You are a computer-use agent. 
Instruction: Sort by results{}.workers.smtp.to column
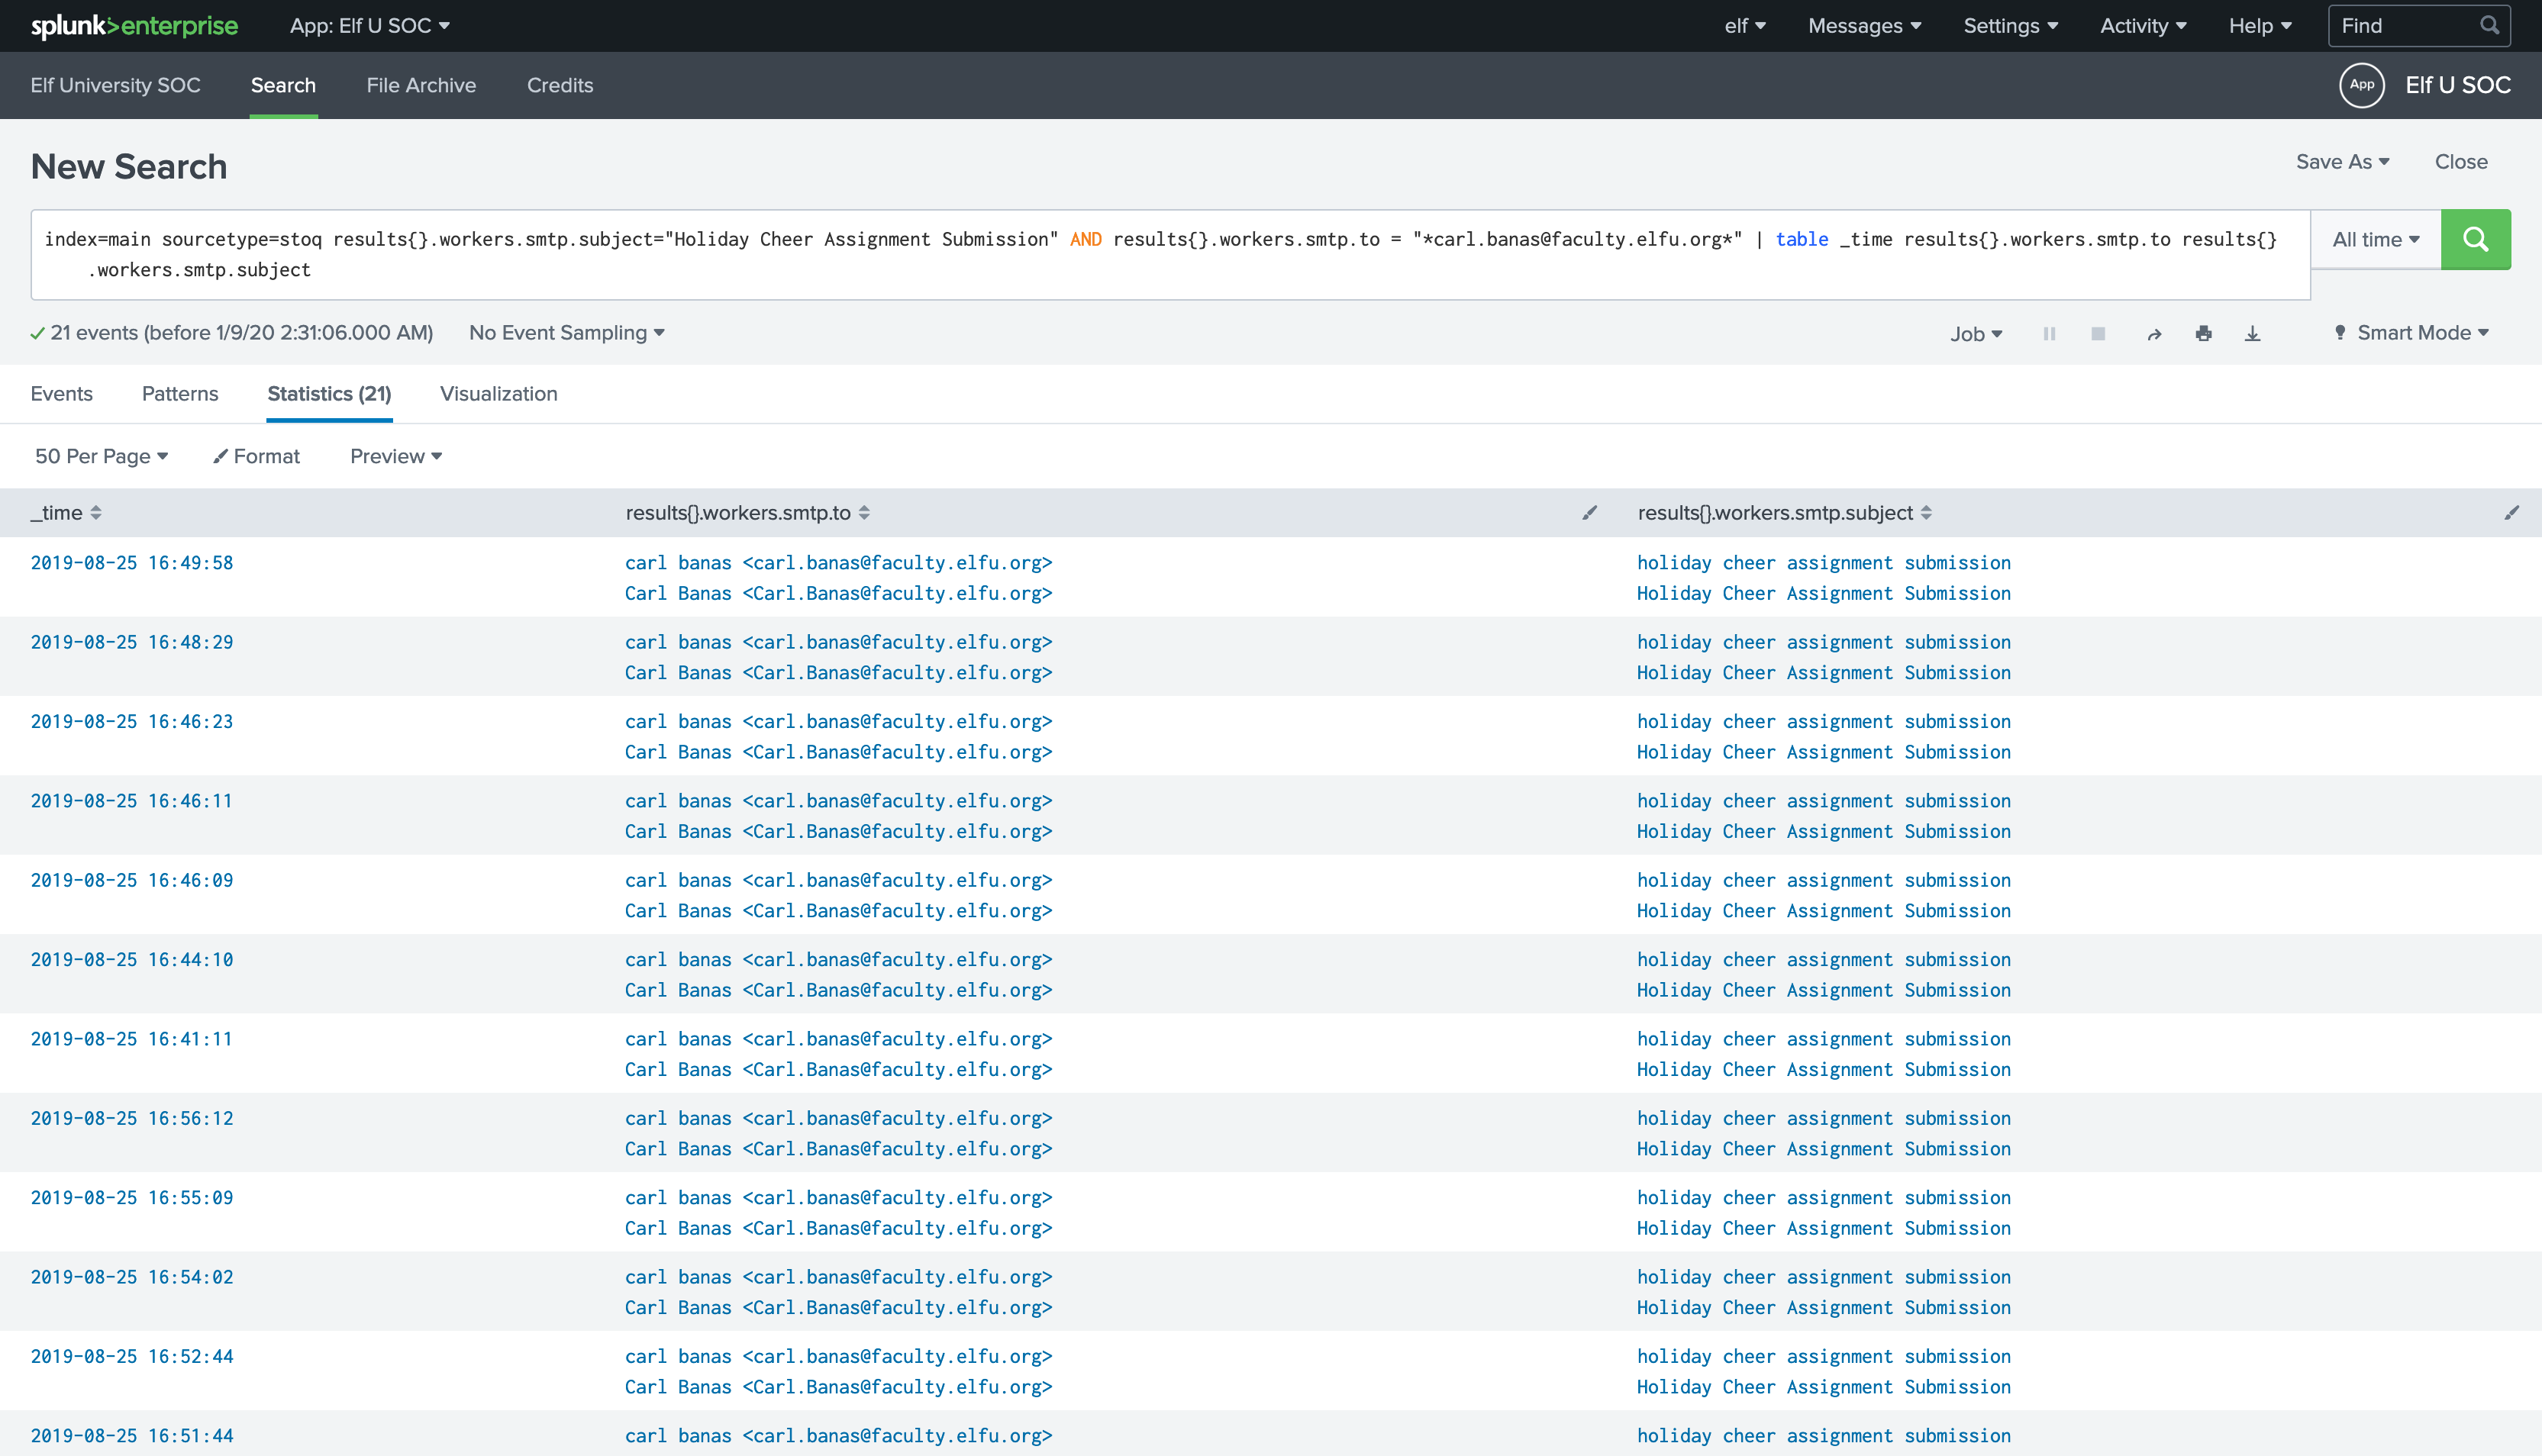pos(747,513)
